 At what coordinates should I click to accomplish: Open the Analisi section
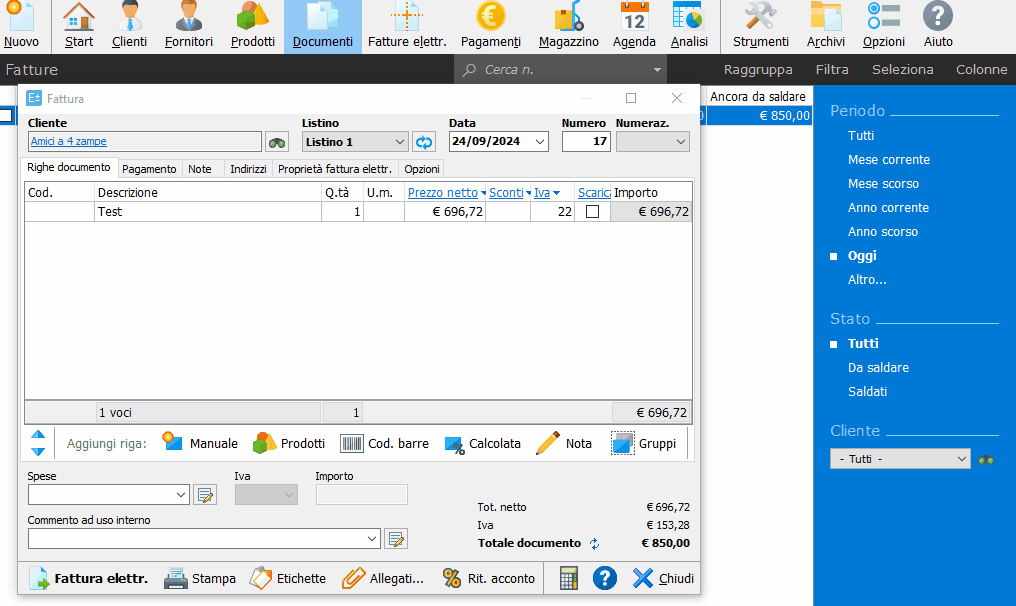[689, 26]
